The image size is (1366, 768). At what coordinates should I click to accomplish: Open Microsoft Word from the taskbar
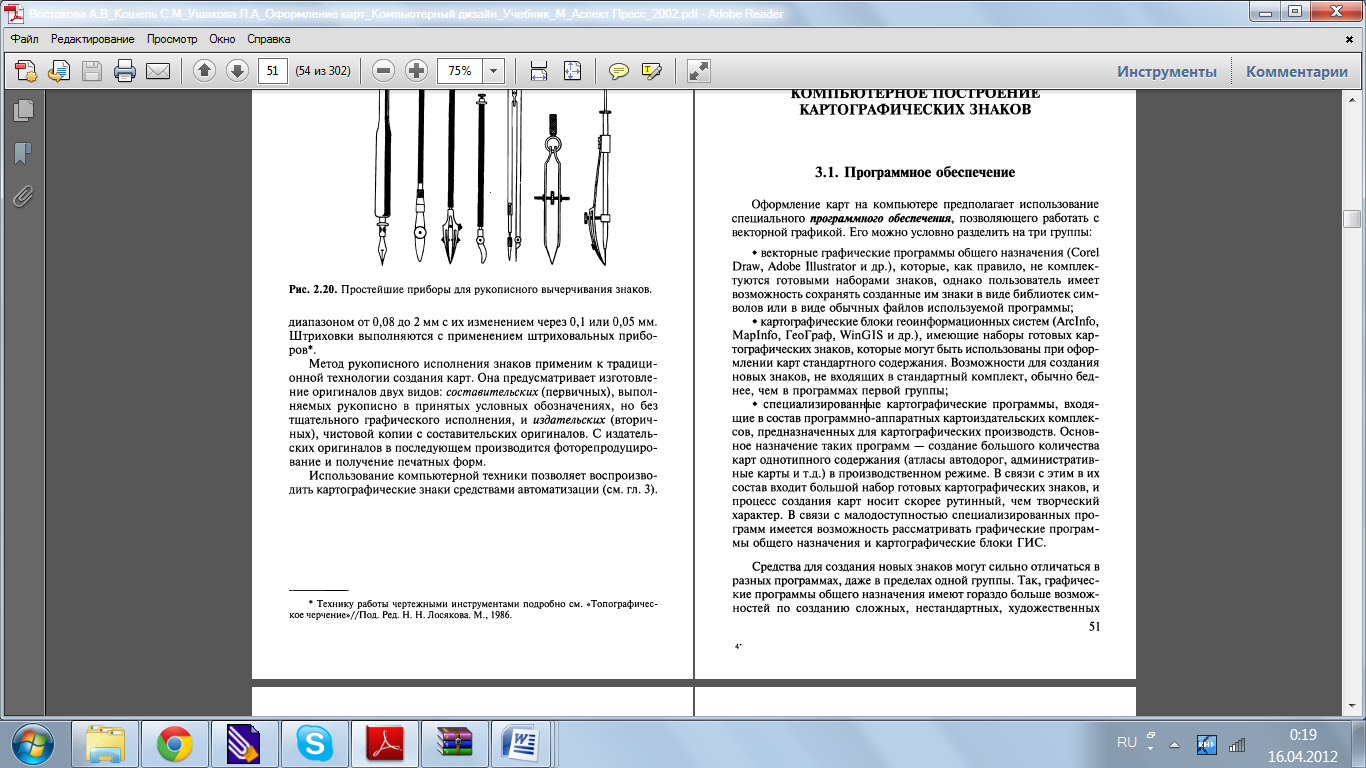(x=521, y=743)
